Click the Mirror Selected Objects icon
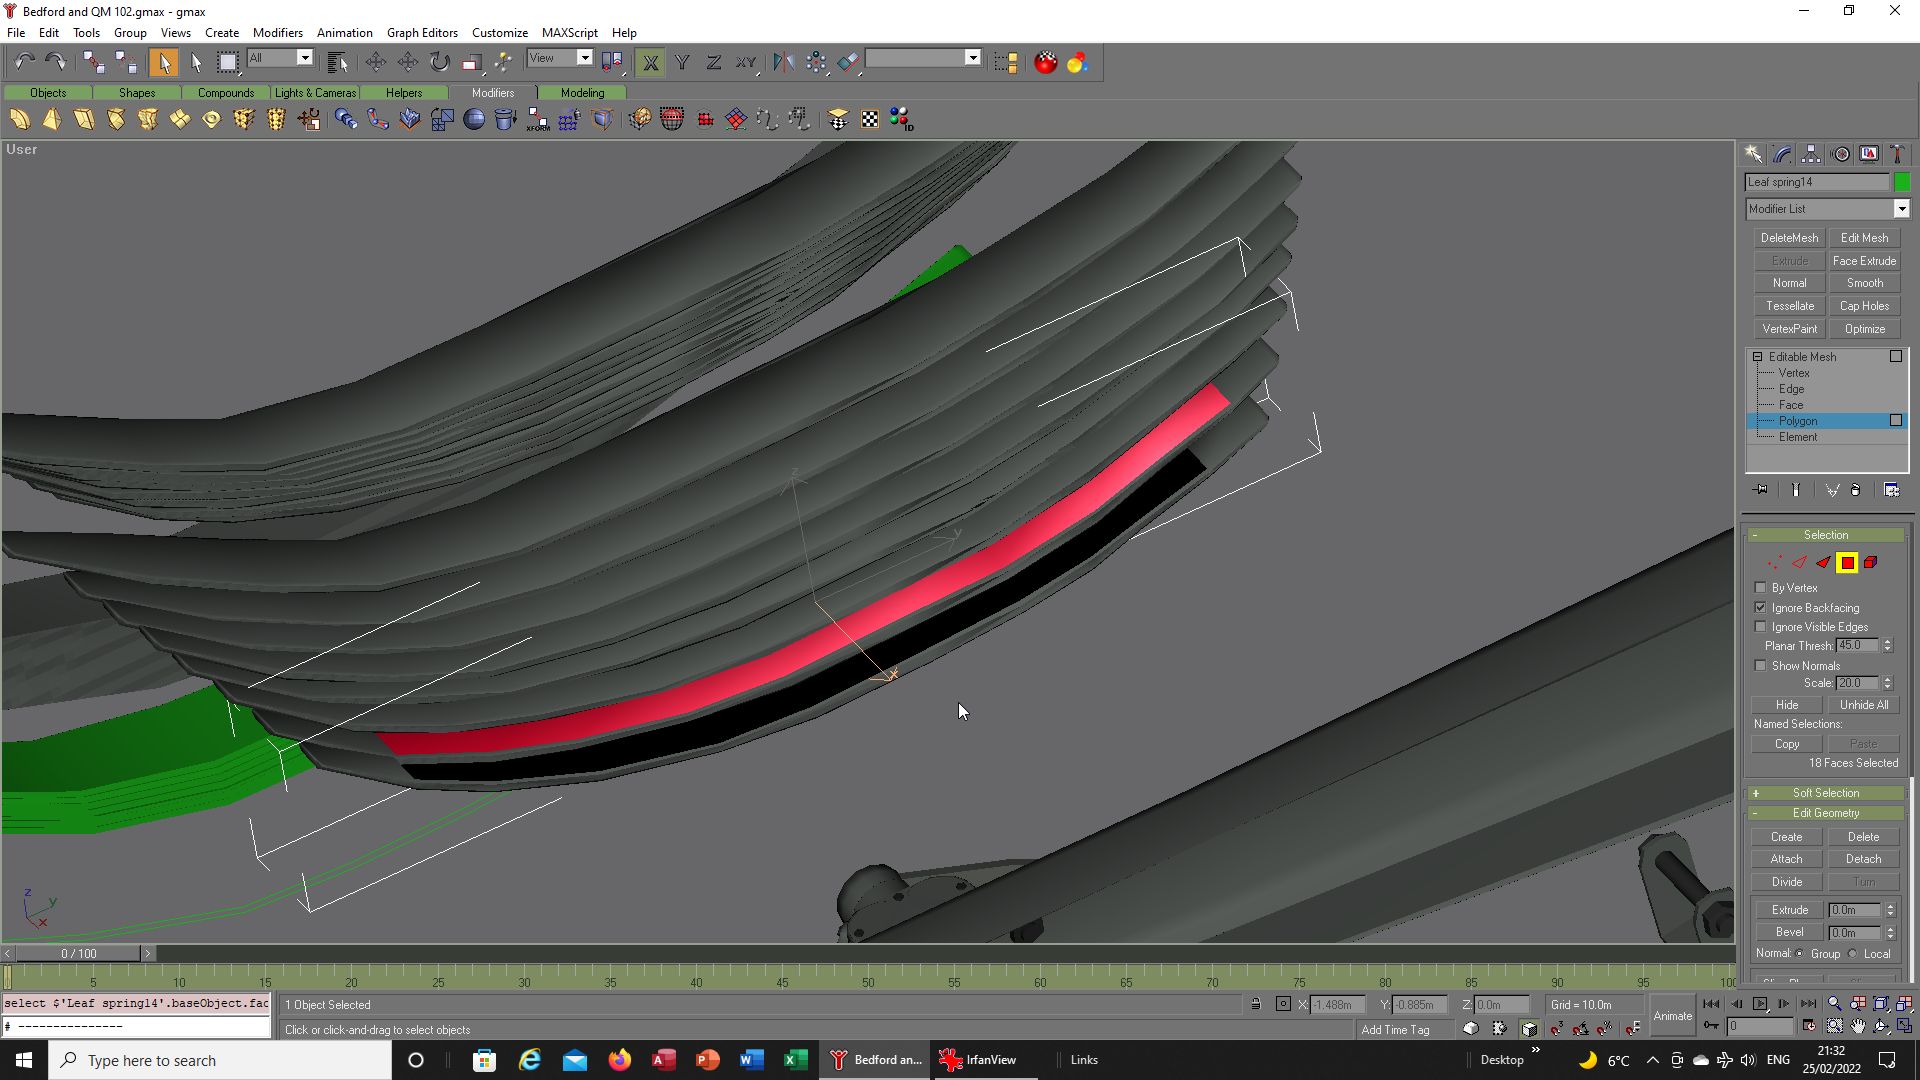The width and height of the screenshot is (1920, 1080). pyautogui.click(x=783, y=62)
